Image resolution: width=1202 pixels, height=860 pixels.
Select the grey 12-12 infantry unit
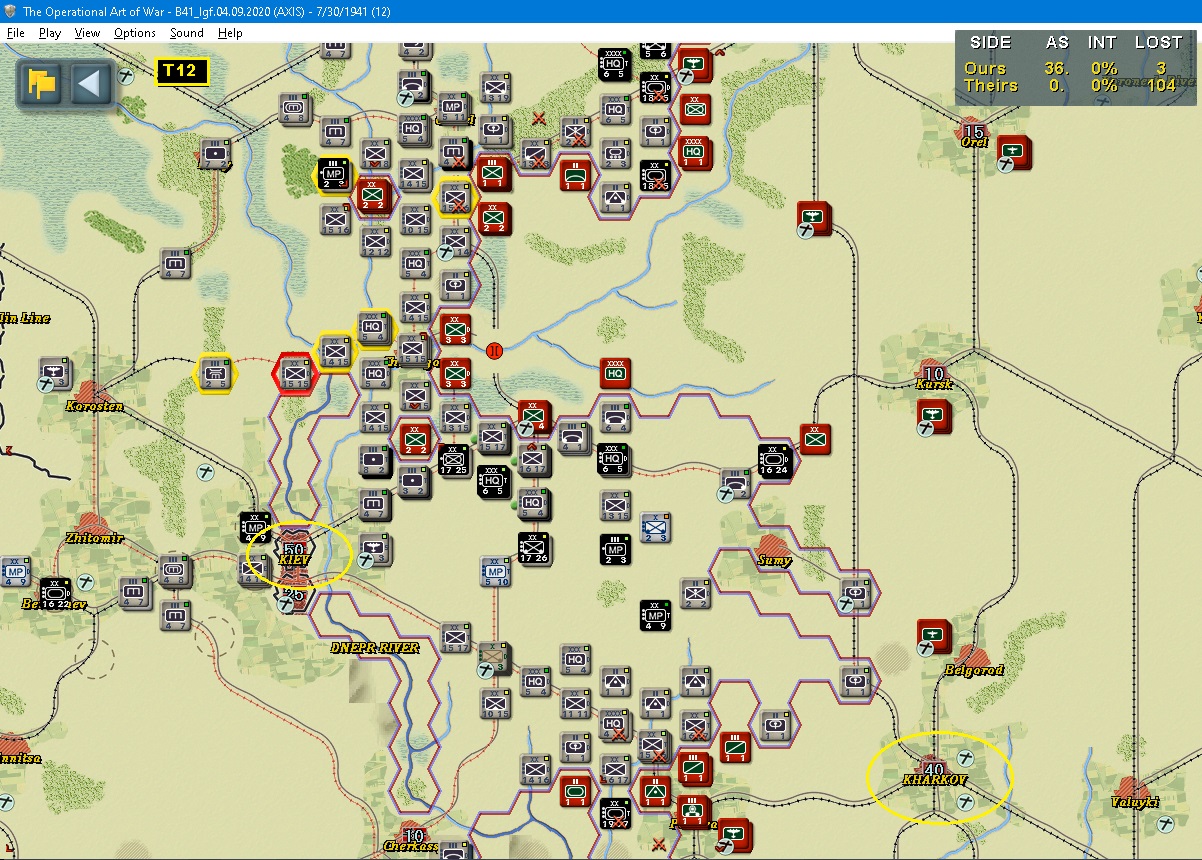(x=377, y=241)
